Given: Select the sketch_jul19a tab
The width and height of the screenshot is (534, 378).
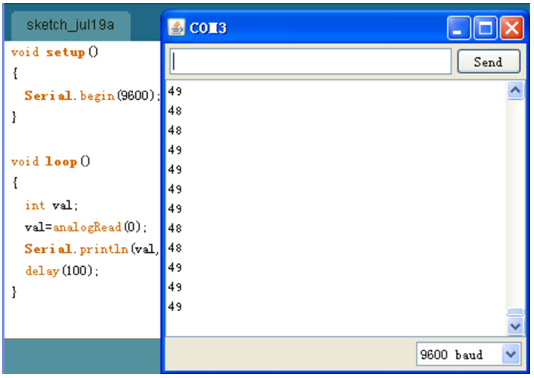Looking at the screenshot, I should point(70,26).
